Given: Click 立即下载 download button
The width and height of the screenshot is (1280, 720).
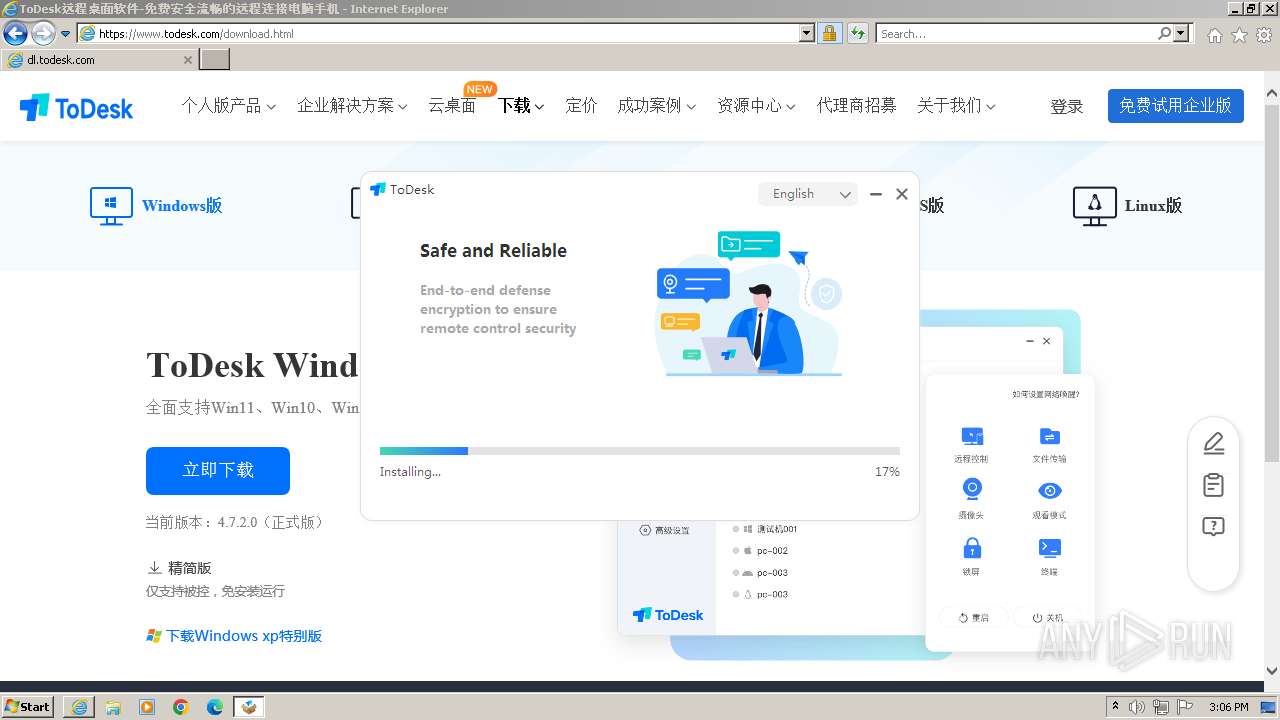Looking at the screenshot, I should [x=218, y=470].
